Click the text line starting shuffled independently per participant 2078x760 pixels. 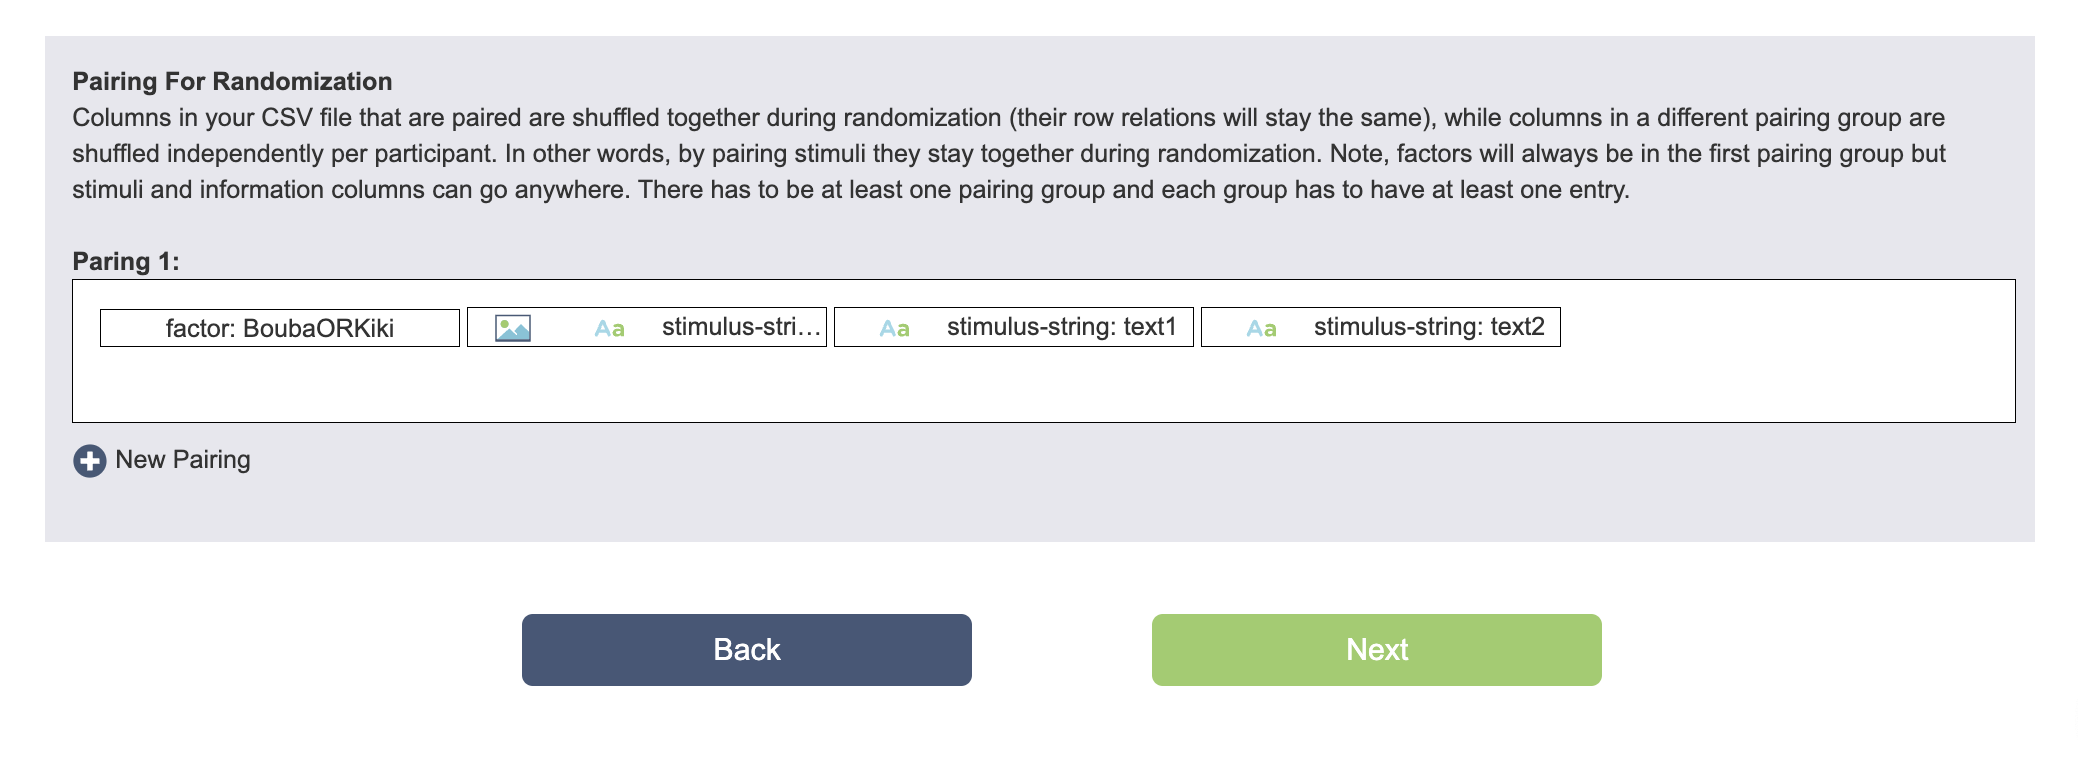[x=1008, y=154]
